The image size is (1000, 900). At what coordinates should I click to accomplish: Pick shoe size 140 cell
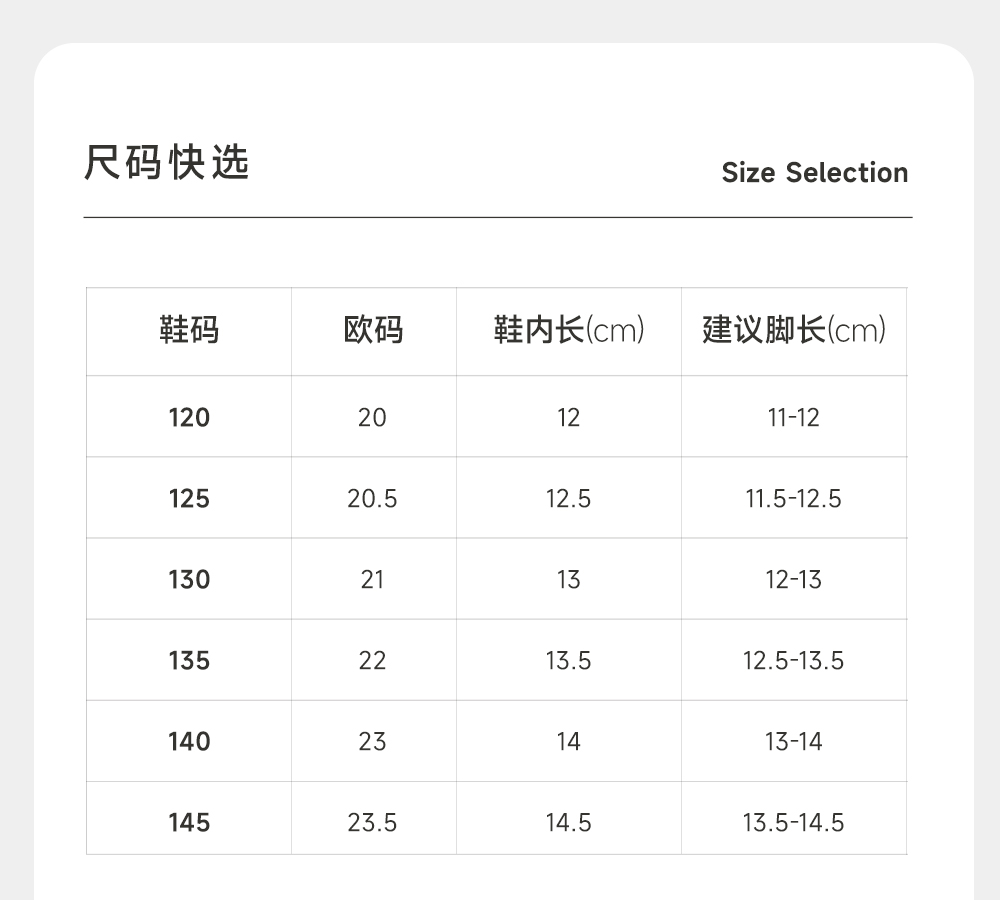[x=189, y=741]
